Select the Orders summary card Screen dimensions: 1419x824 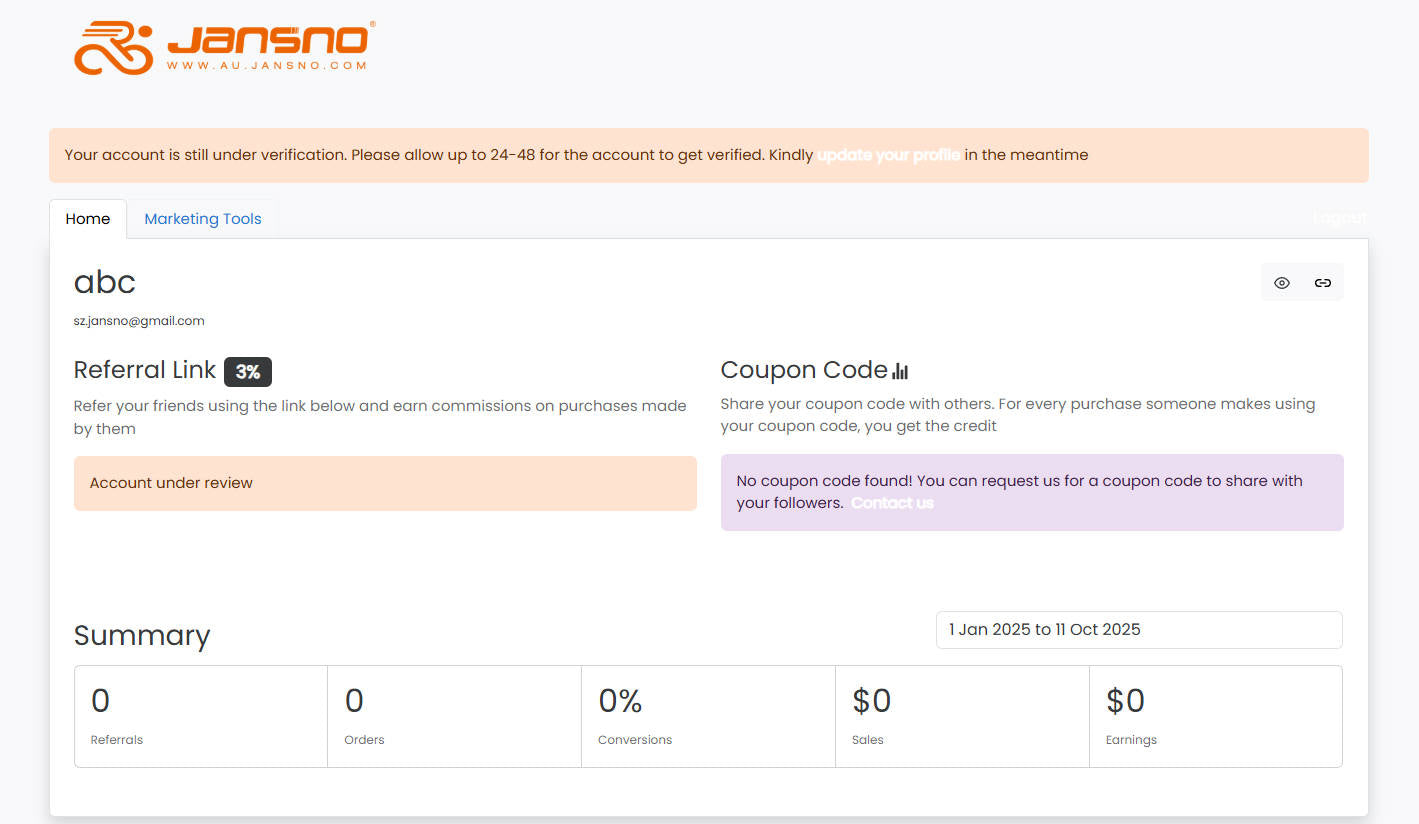(x=454, y=716)
